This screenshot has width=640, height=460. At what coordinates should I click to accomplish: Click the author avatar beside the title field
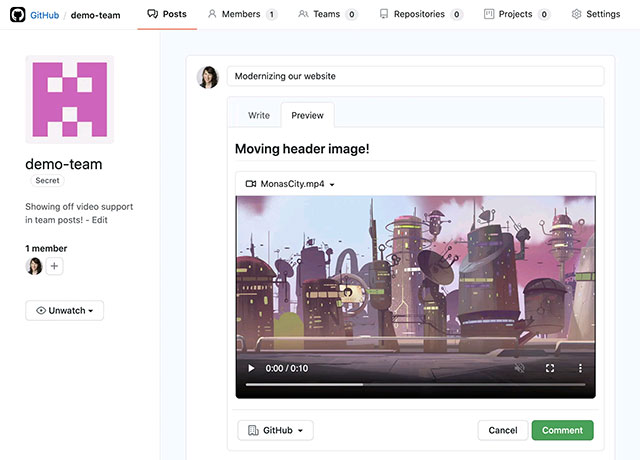(x=208, y=77)
